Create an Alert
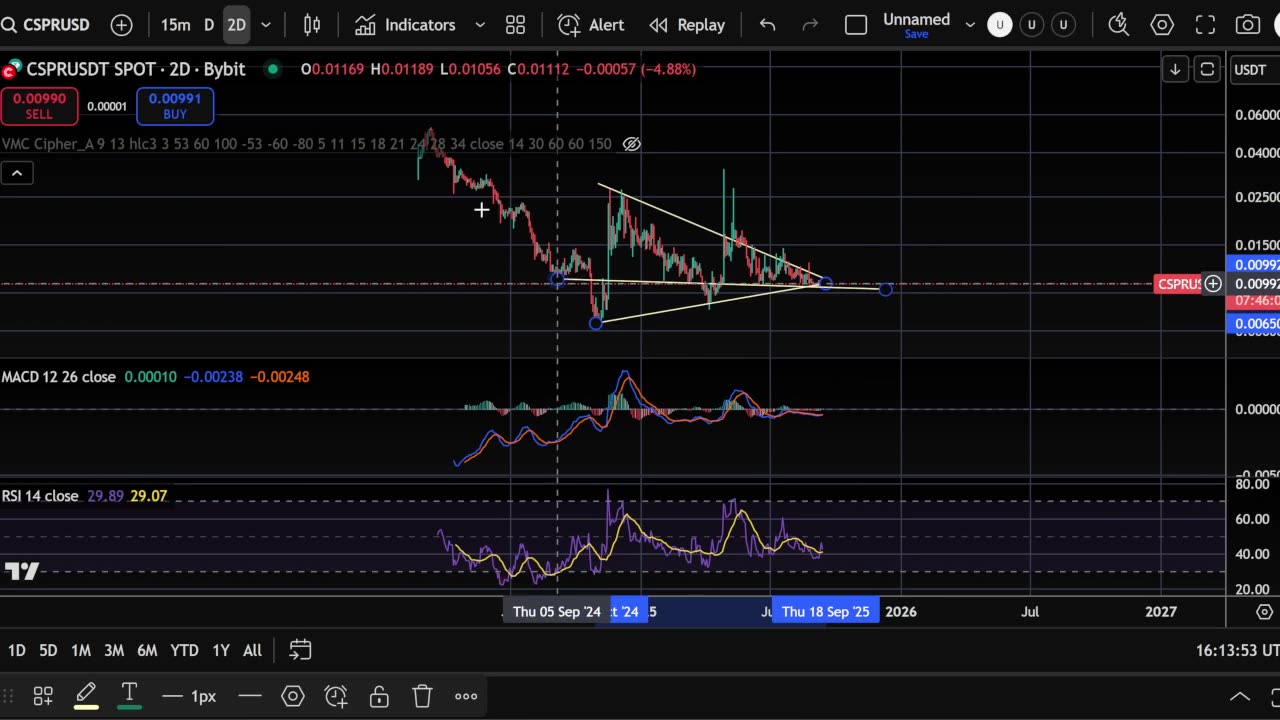Viewport: 1280px width, 720px height. (591, 25)
